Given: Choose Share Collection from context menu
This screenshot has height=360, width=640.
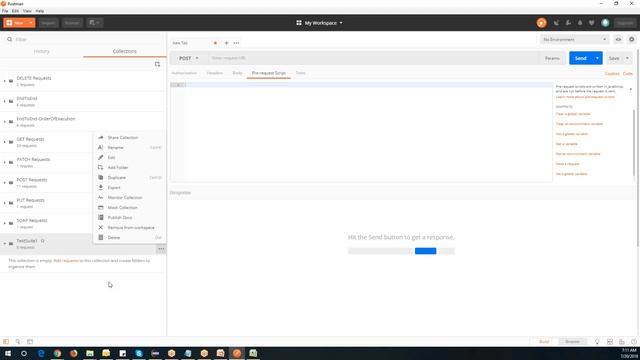Looking at the screenshot, I should [130, 138].
